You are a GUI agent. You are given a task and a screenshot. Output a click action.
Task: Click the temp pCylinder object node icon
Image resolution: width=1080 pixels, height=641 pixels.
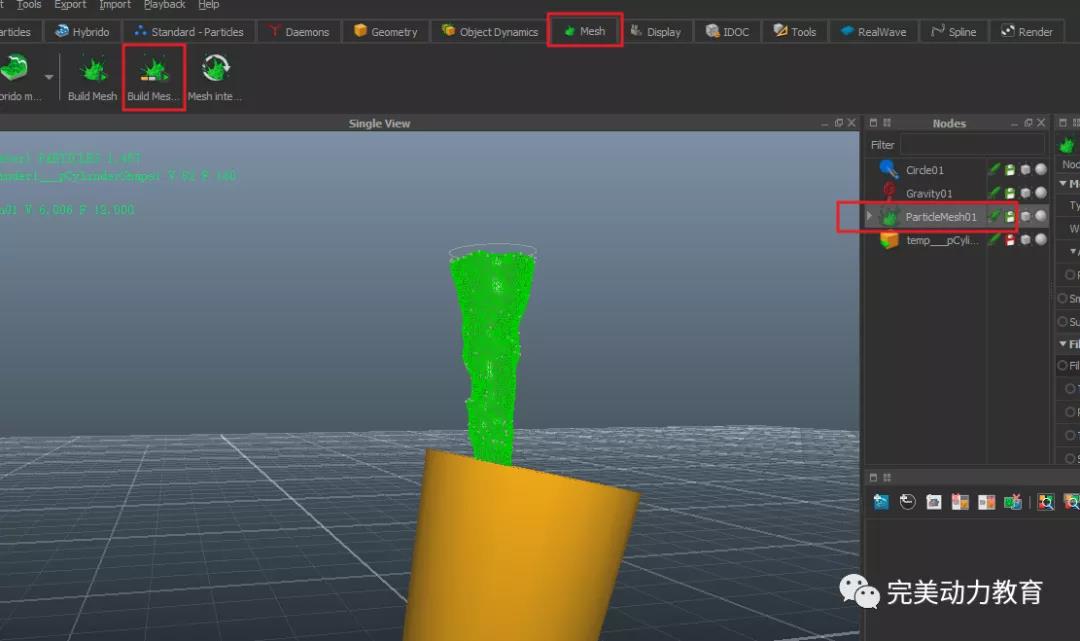pyautogui.click(x=889, y=240)
